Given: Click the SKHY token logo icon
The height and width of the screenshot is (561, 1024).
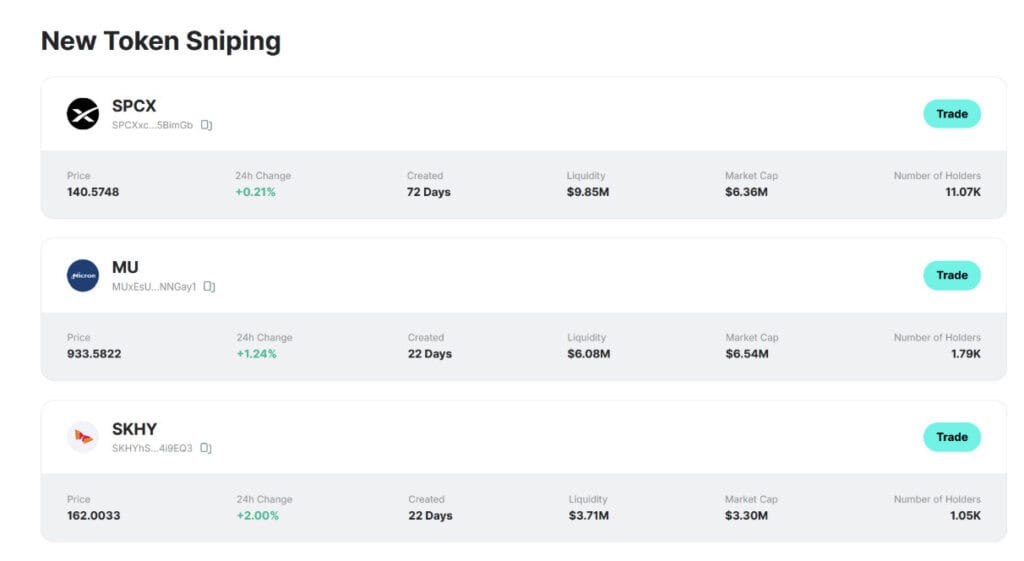Looking at the screenshot, I should 83,437.
